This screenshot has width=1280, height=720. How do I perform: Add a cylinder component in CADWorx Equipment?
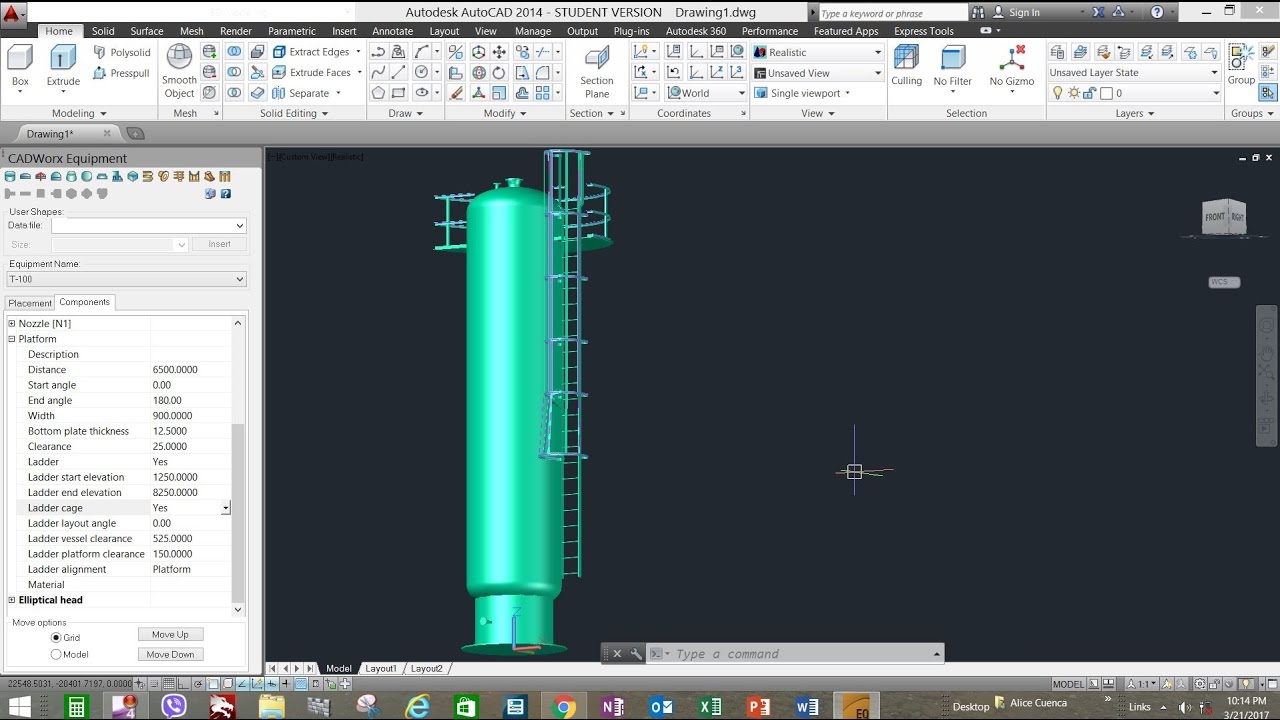pyautogui.click(x=10, y=177)
